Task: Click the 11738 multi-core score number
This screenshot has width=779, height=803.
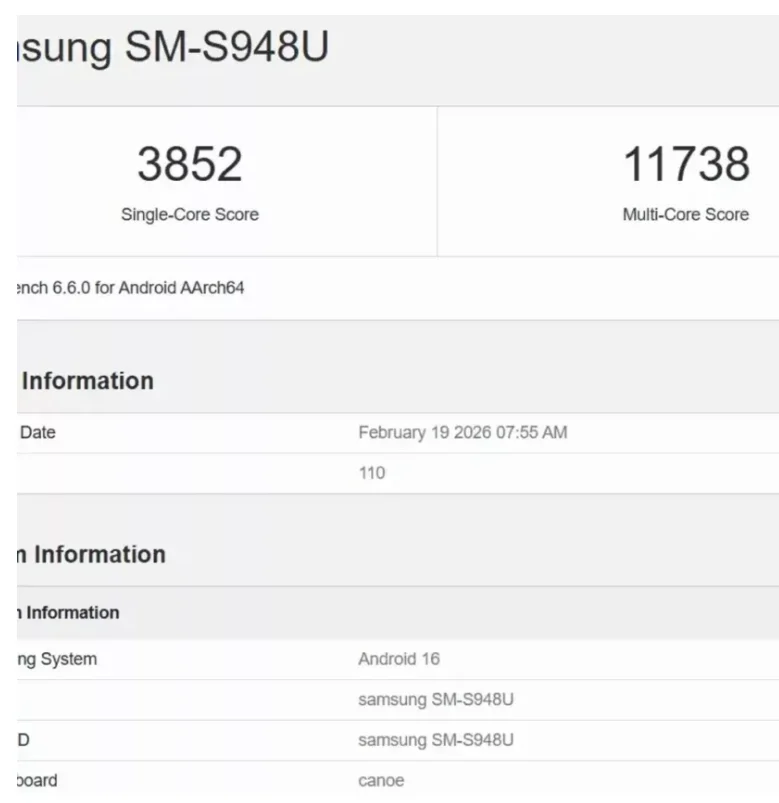Action: point(686,164)
